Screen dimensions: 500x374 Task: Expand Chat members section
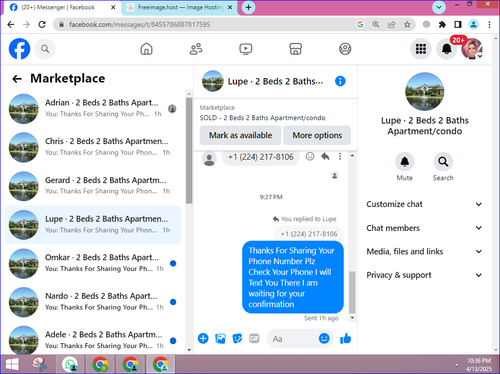click(x=424, y=228)
